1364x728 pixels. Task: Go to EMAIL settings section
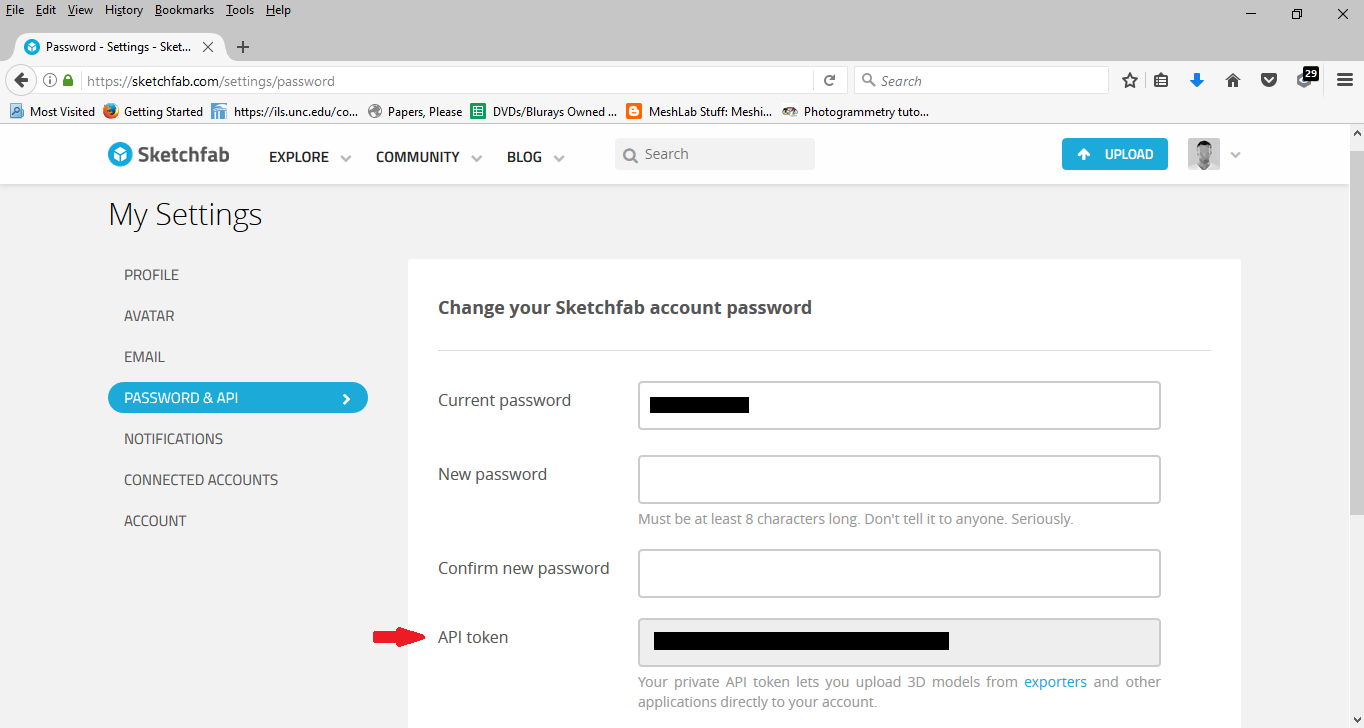(x=144, y=357)
